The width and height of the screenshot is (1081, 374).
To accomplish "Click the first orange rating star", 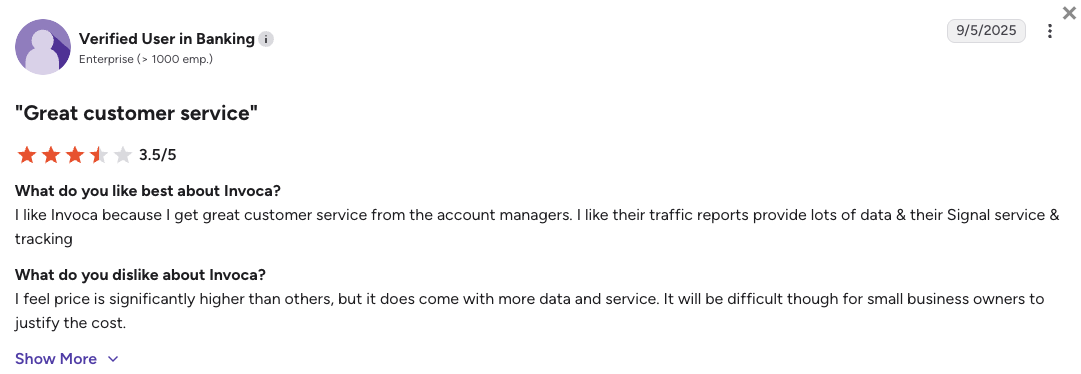I will [x=27, y=155].
